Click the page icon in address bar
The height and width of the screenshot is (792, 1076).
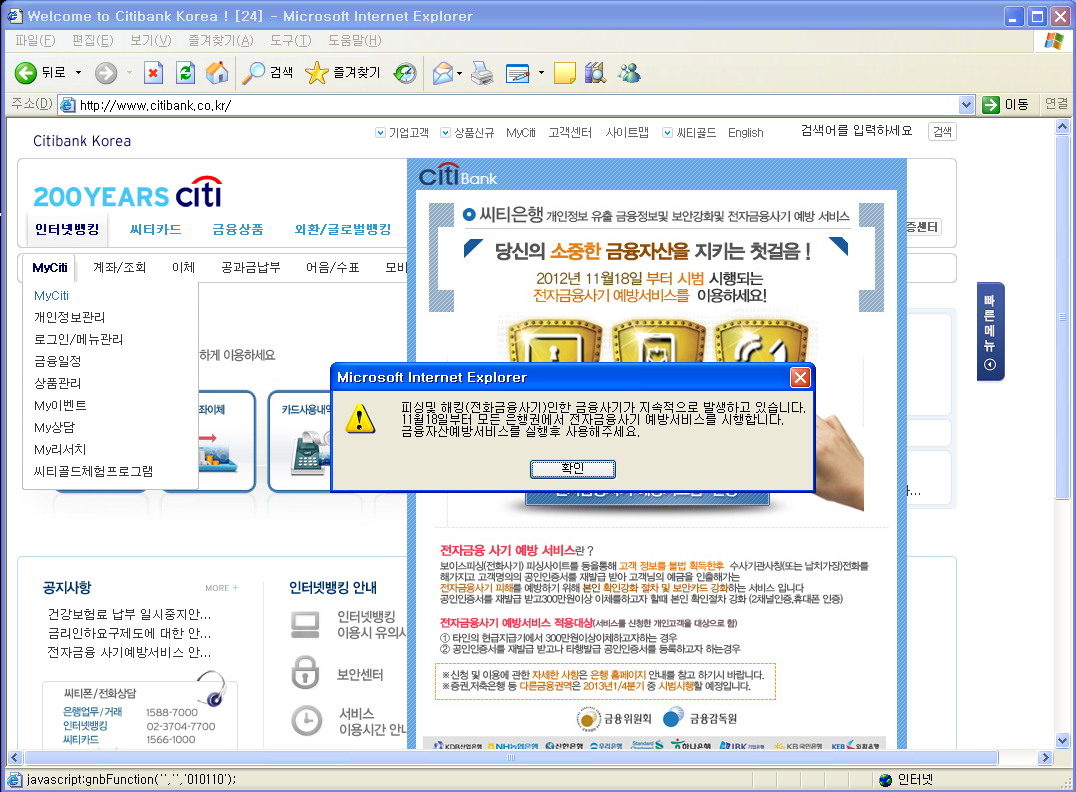point(67,105)
